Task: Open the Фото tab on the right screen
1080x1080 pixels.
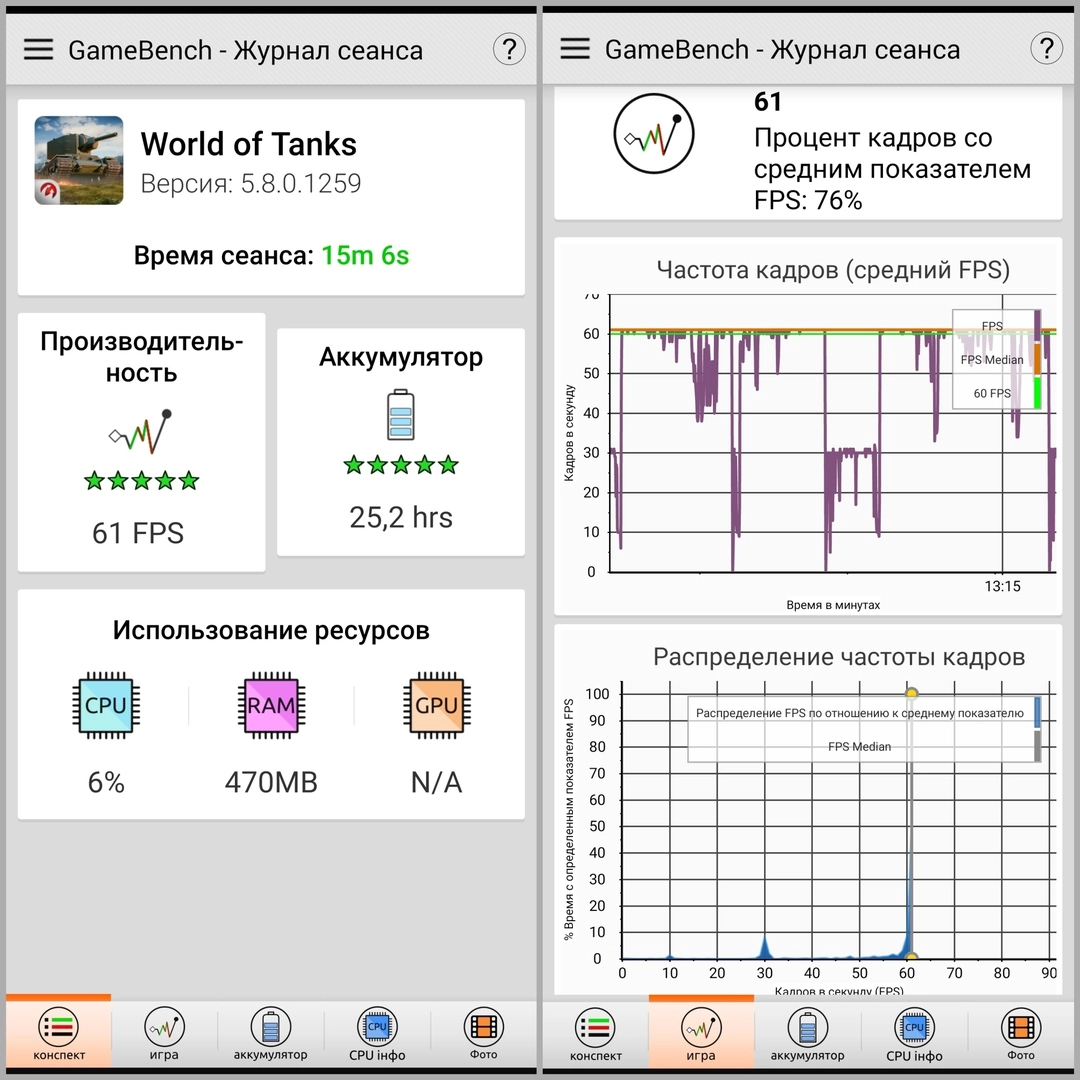Action: [1021, 1035]
